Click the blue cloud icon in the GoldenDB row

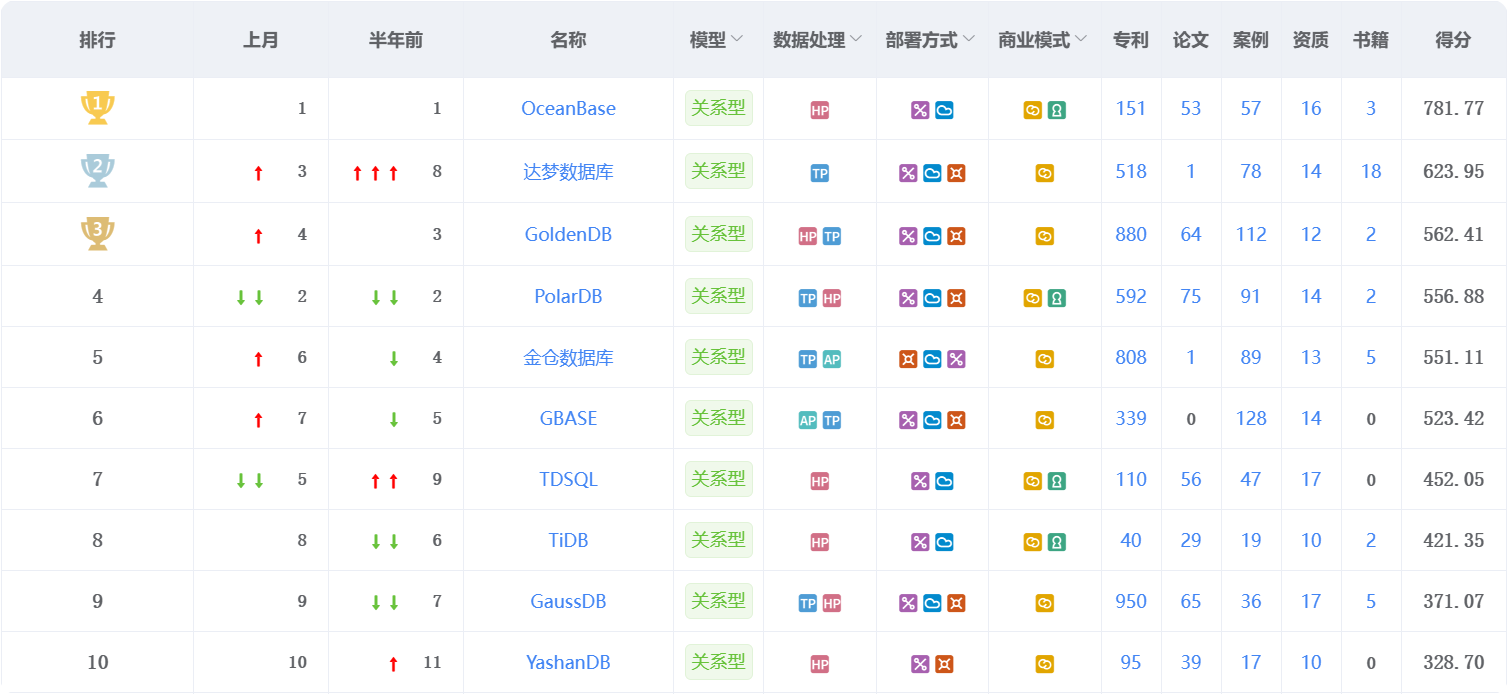[932, 237]
